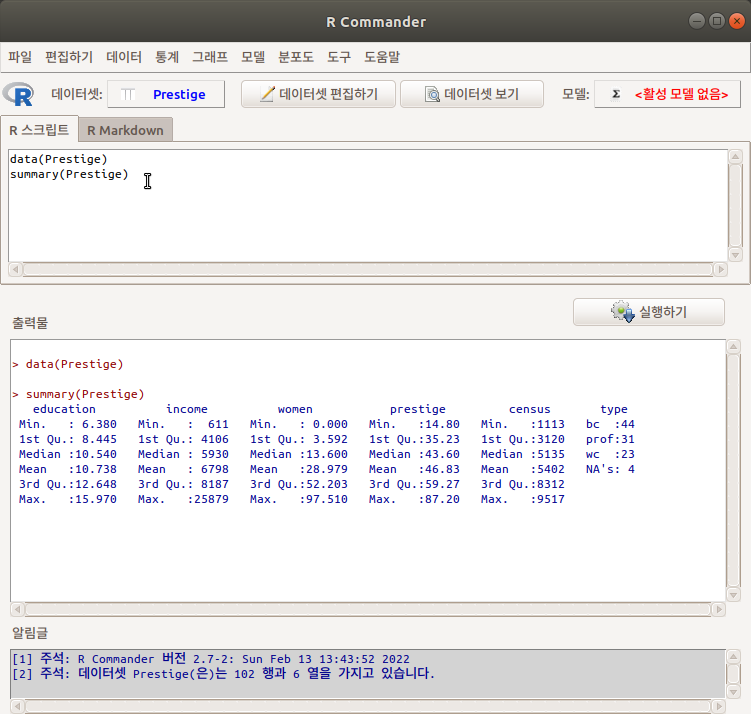Click output pane scroll-right arrow
This screenshot has width=751, height=714.
tap(718, 609)
